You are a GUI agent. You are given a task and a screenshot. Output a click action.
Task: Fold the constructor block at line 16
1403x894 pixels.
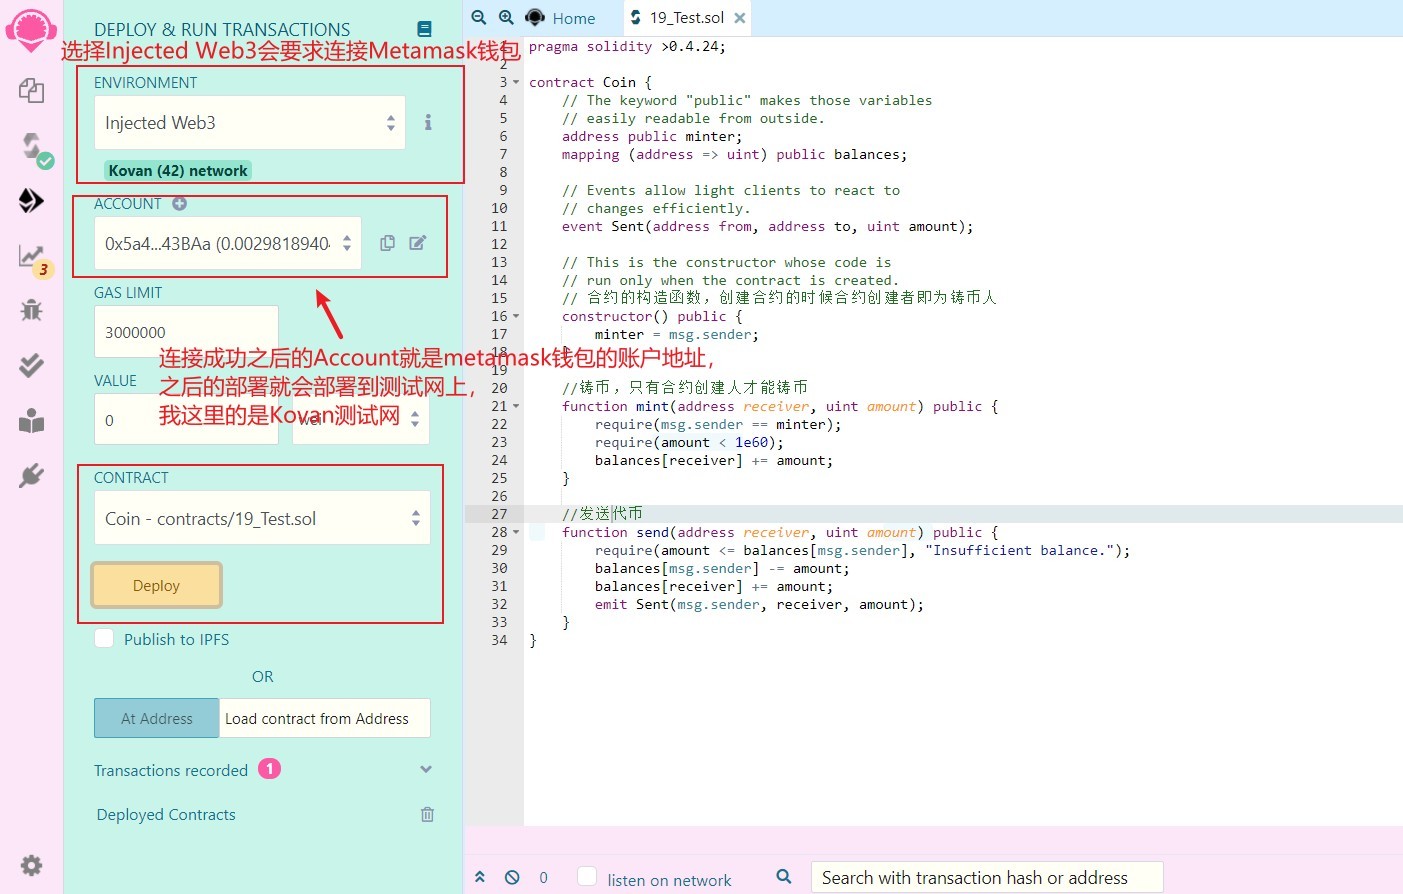coord(516,316)
